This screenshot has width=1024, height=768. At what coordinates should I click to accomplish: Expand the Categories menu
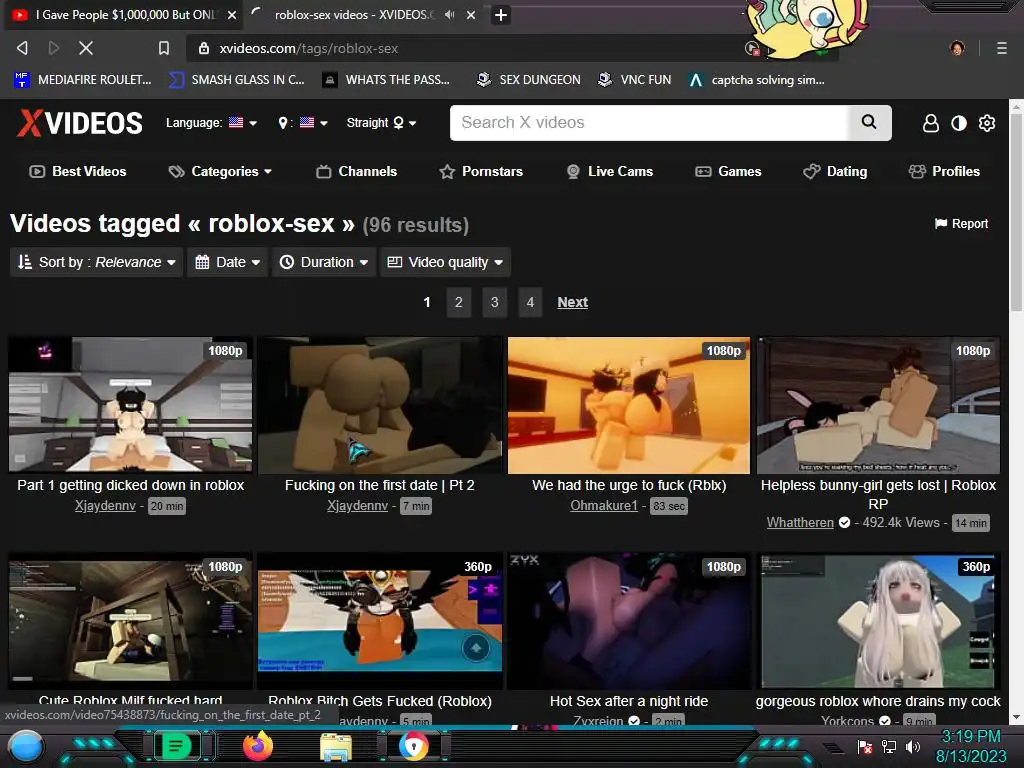pyautogui.click(x=220, y=171)
